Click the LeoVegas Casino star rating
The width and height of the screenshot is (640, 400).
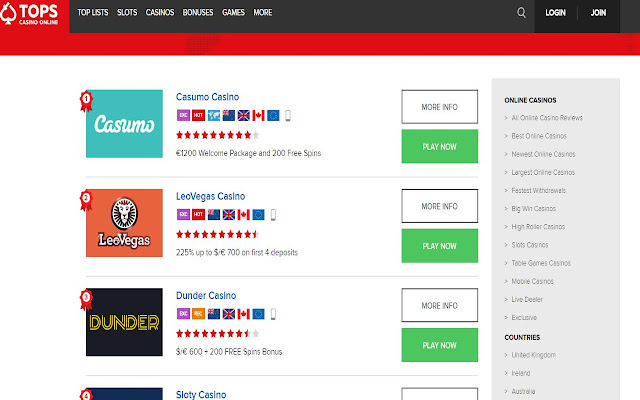pyautogui.click(x=218, y=234)
